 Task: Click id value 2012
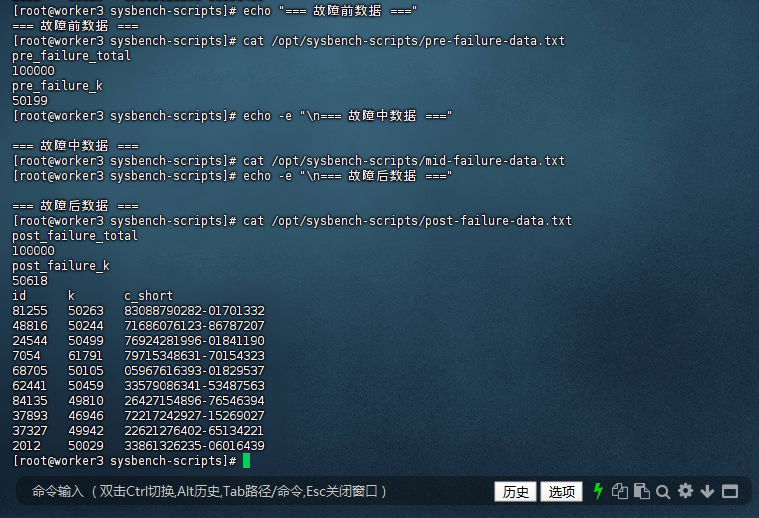coord(26,446)
